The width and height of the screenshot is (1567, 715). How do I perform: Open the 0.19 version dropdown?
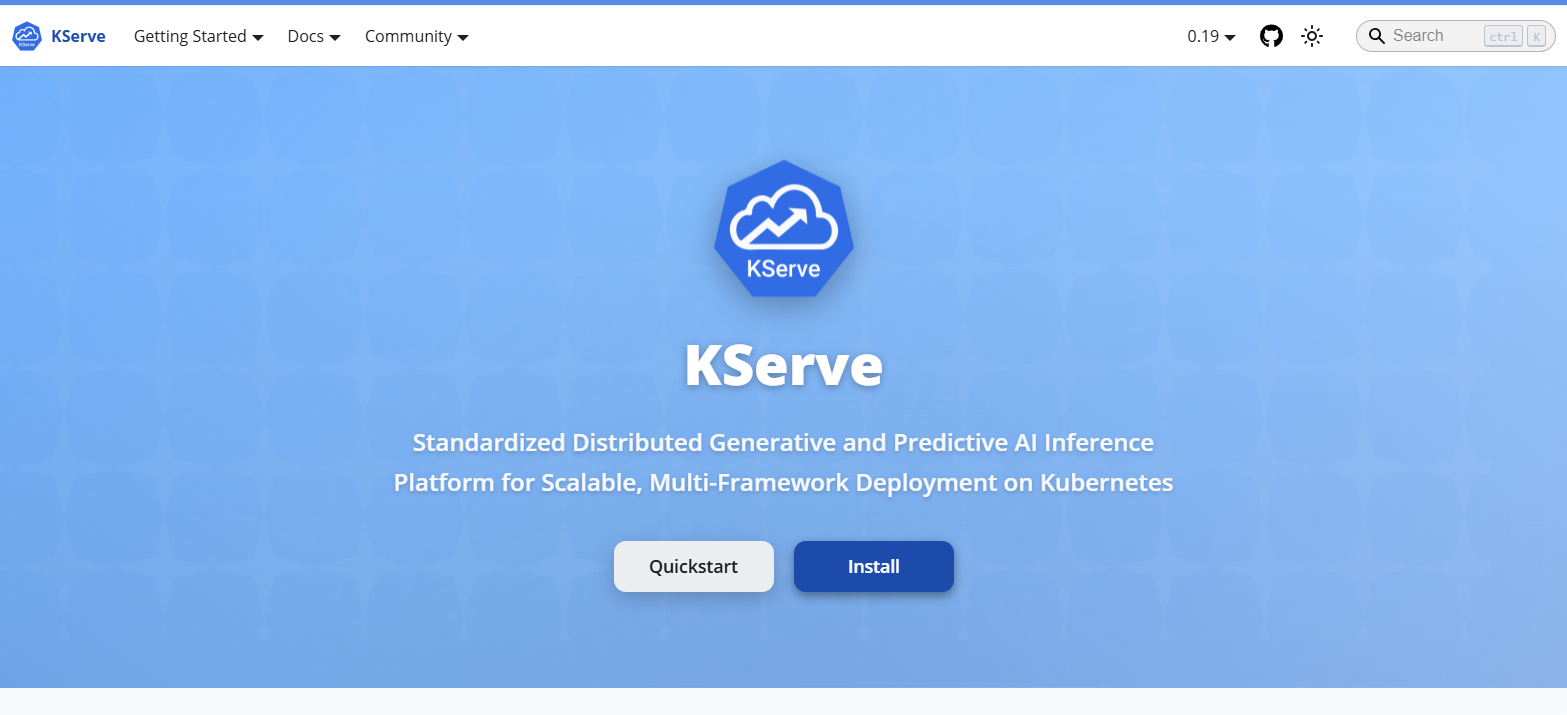pos(1211,36)
